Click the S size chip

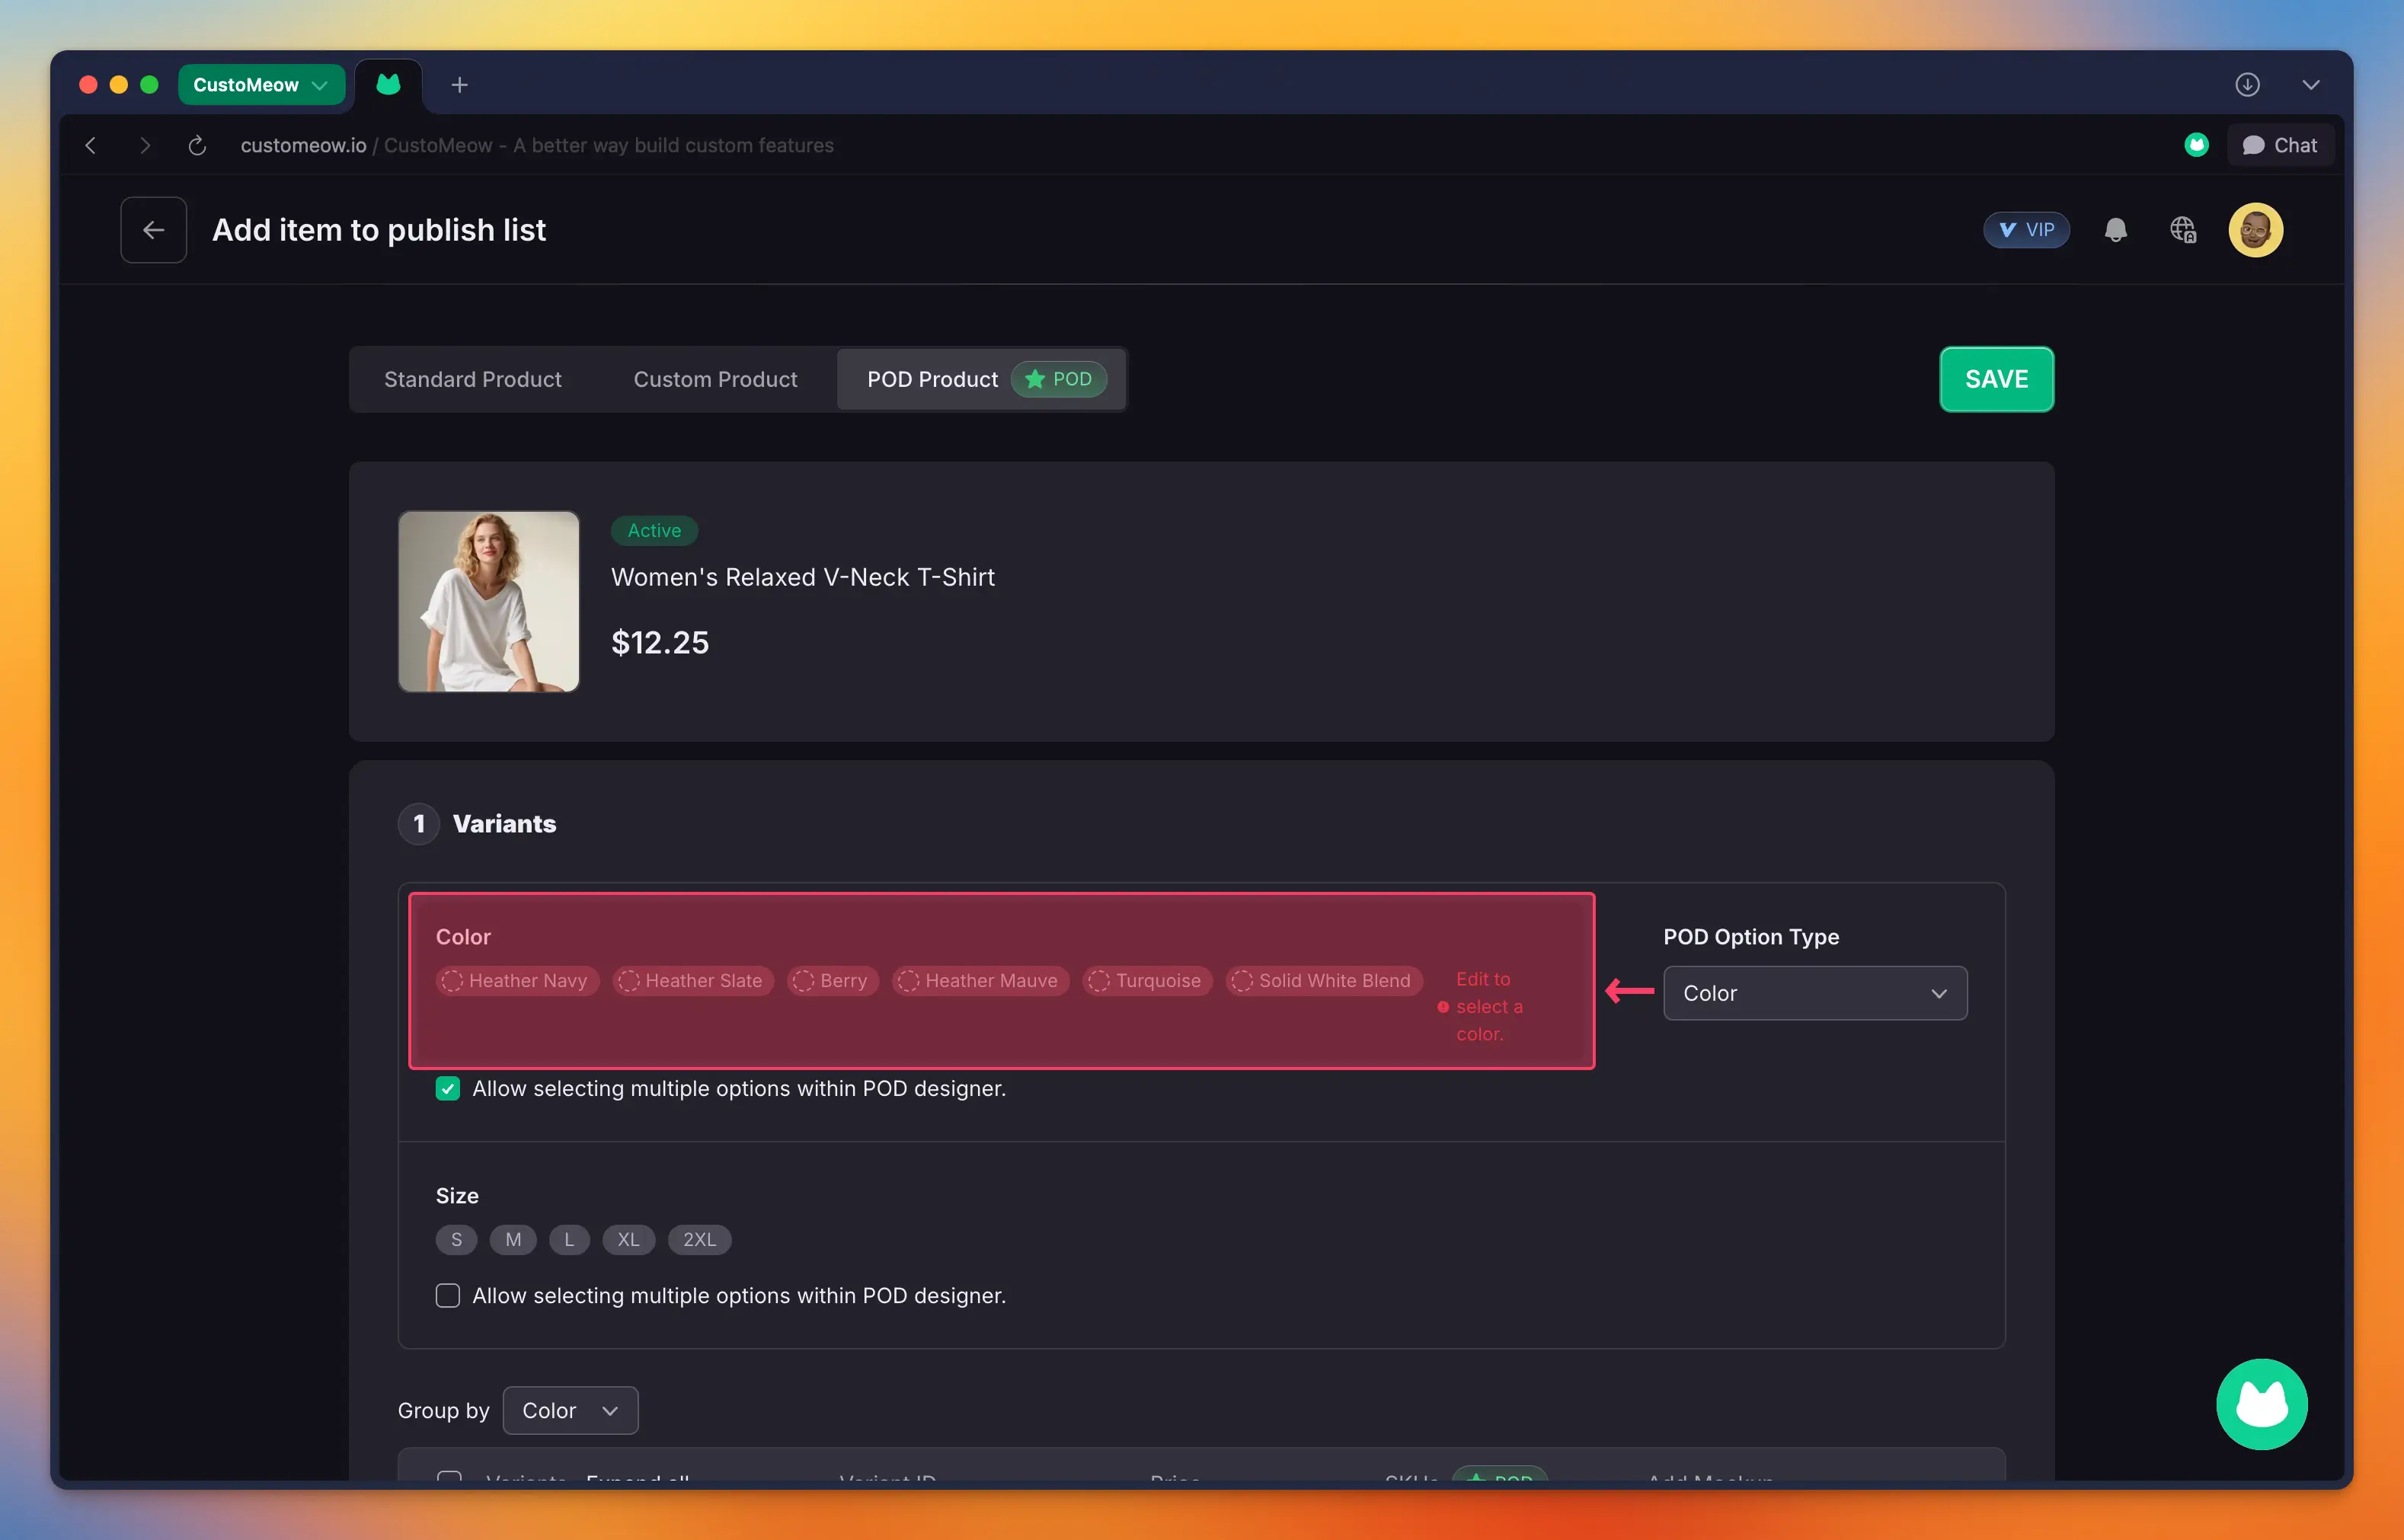pyautogui.click(x=456, y=1240)
